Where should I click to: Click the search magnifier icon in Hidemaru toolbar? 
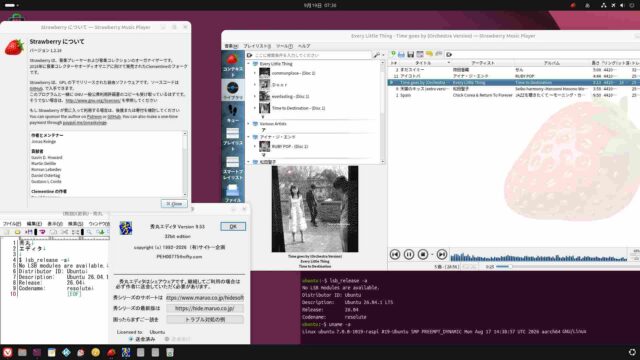pos(89,232)
